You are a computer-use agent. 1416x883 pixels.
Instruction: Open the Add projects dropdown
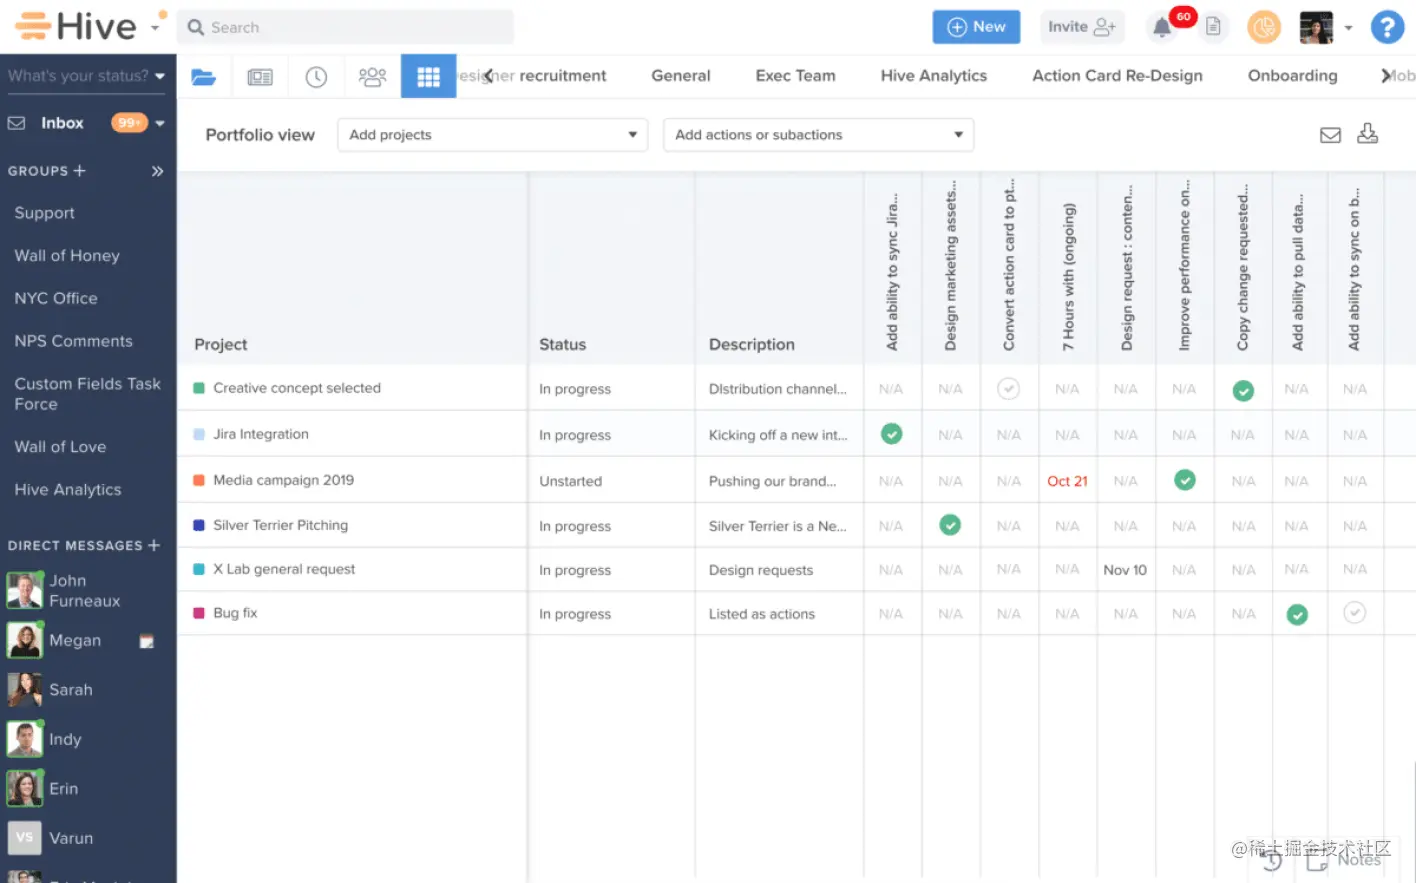point(492,135)
